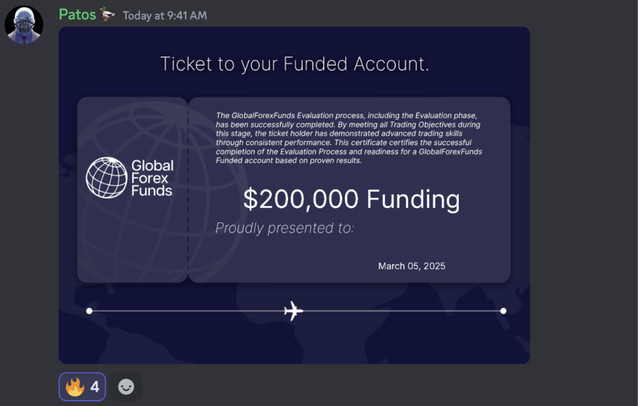640x406 pixels.
Task: Click the fire reaction count 4
Action: click(x=95, y=386)
